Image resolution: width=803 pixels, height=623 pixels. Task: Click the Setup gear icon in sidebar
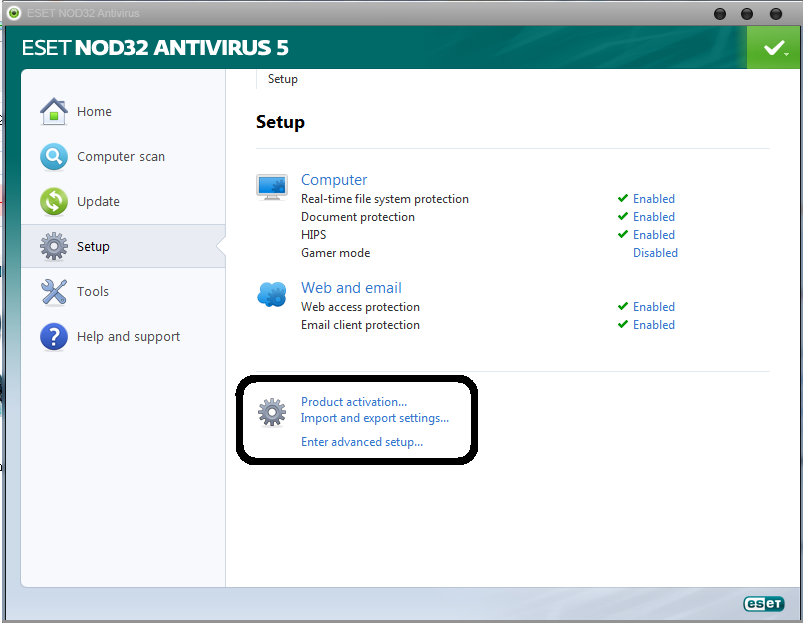[54, 246]
